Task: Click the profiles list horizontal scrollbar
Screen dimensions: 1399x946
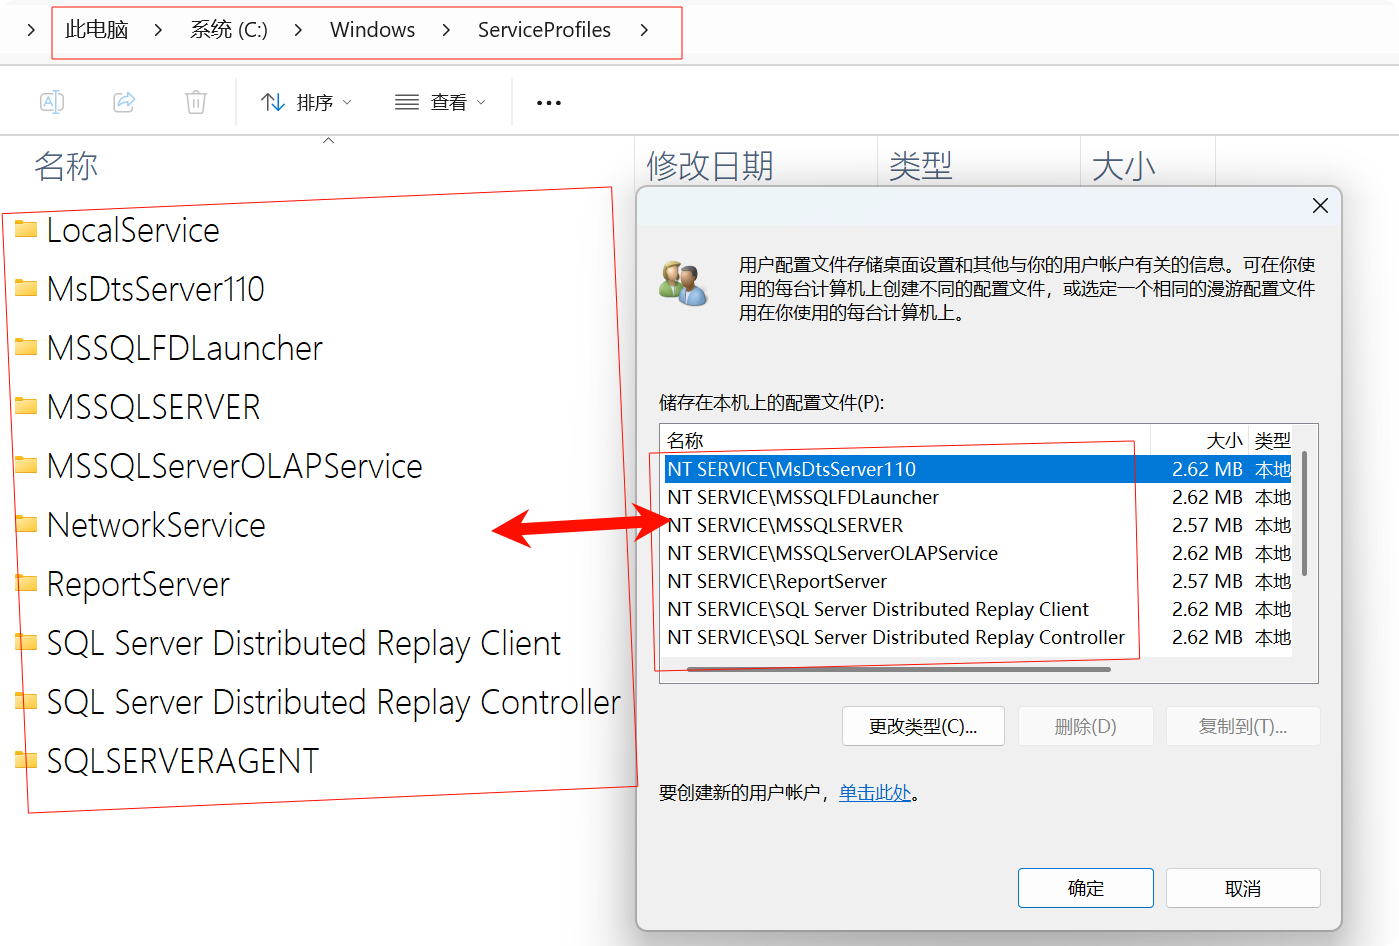Action: 899,669
